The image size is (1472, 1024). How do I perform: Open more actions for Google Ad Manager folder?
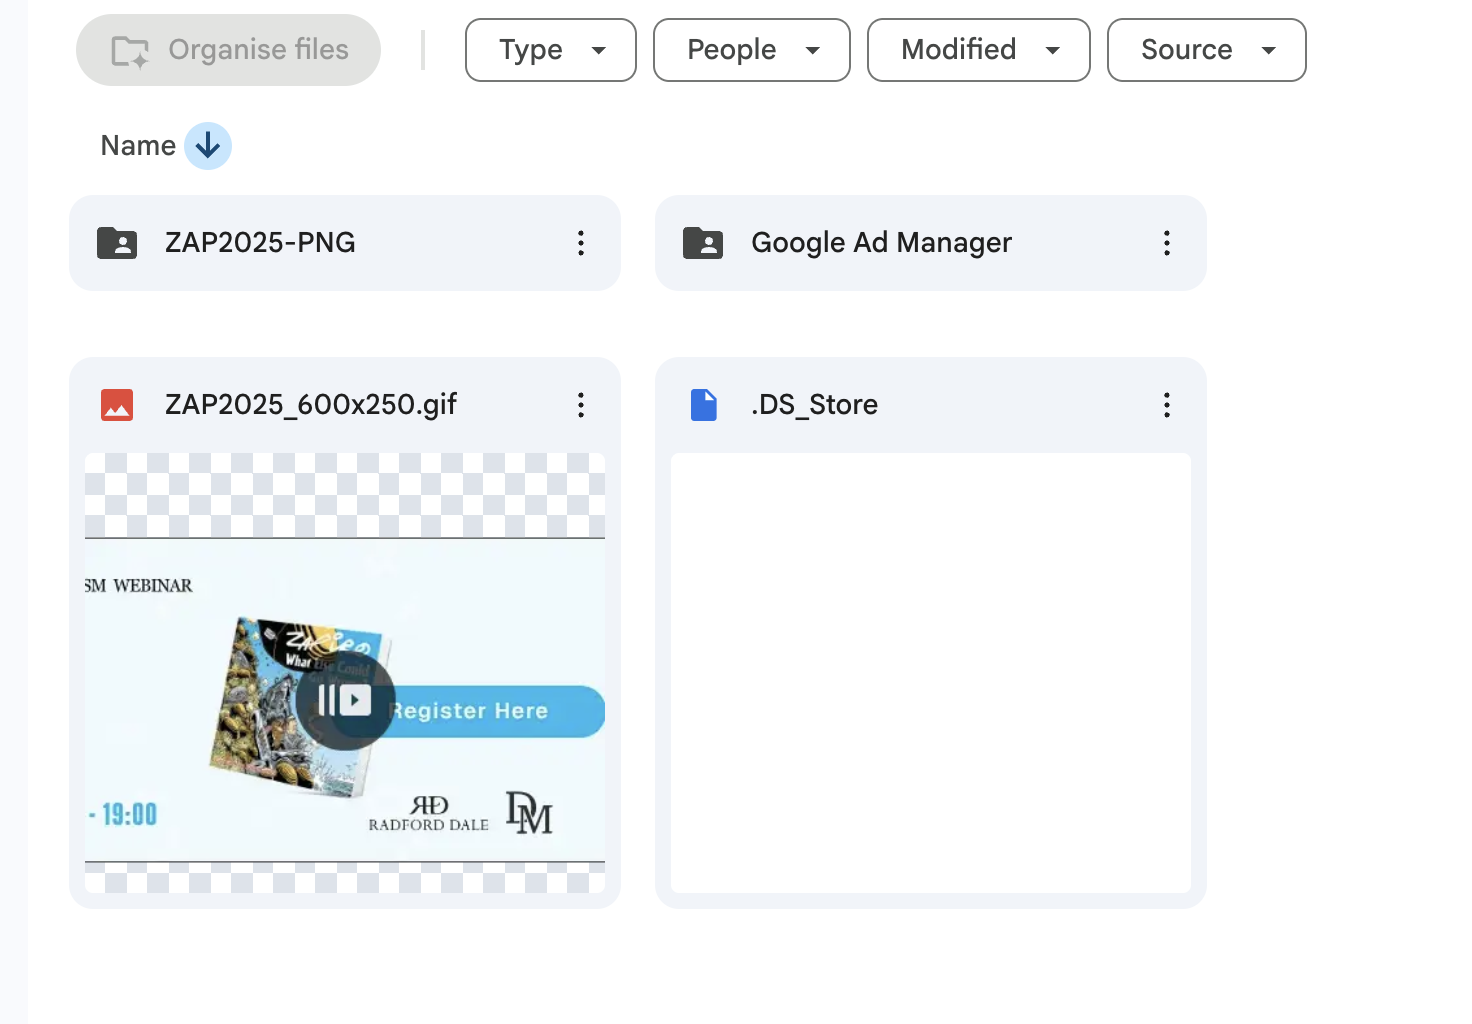[1166, 243]
